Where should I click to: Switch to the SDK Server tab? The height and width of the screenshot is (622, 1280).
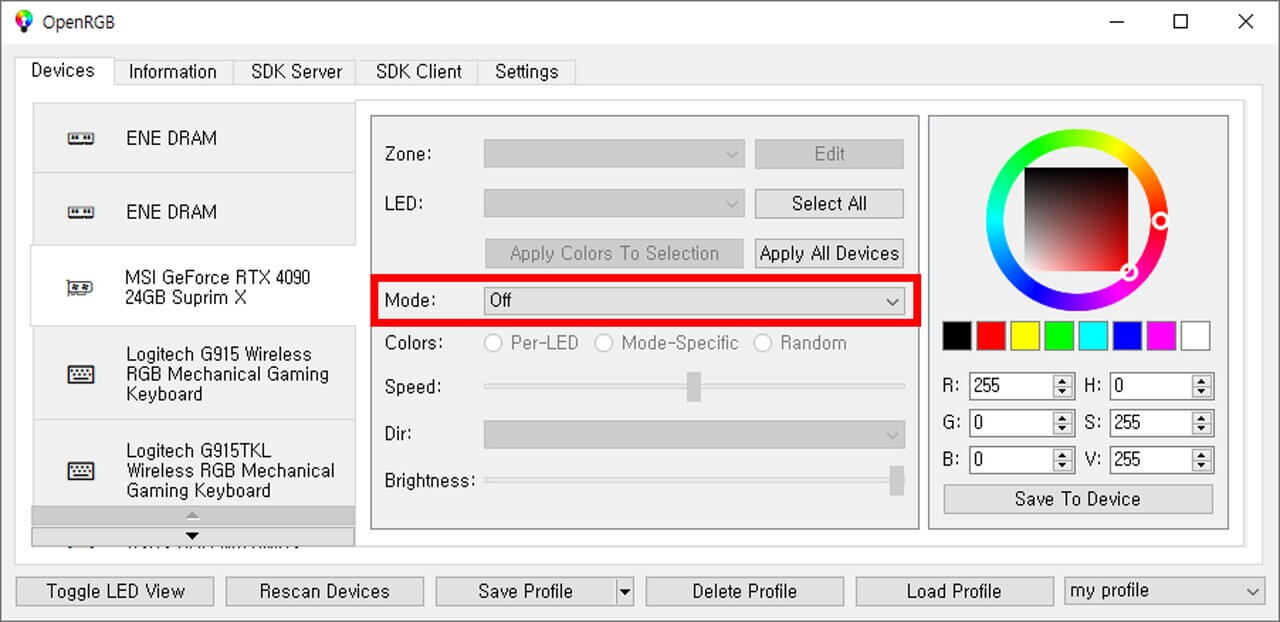pyautogui.click(x=296, y=72)
